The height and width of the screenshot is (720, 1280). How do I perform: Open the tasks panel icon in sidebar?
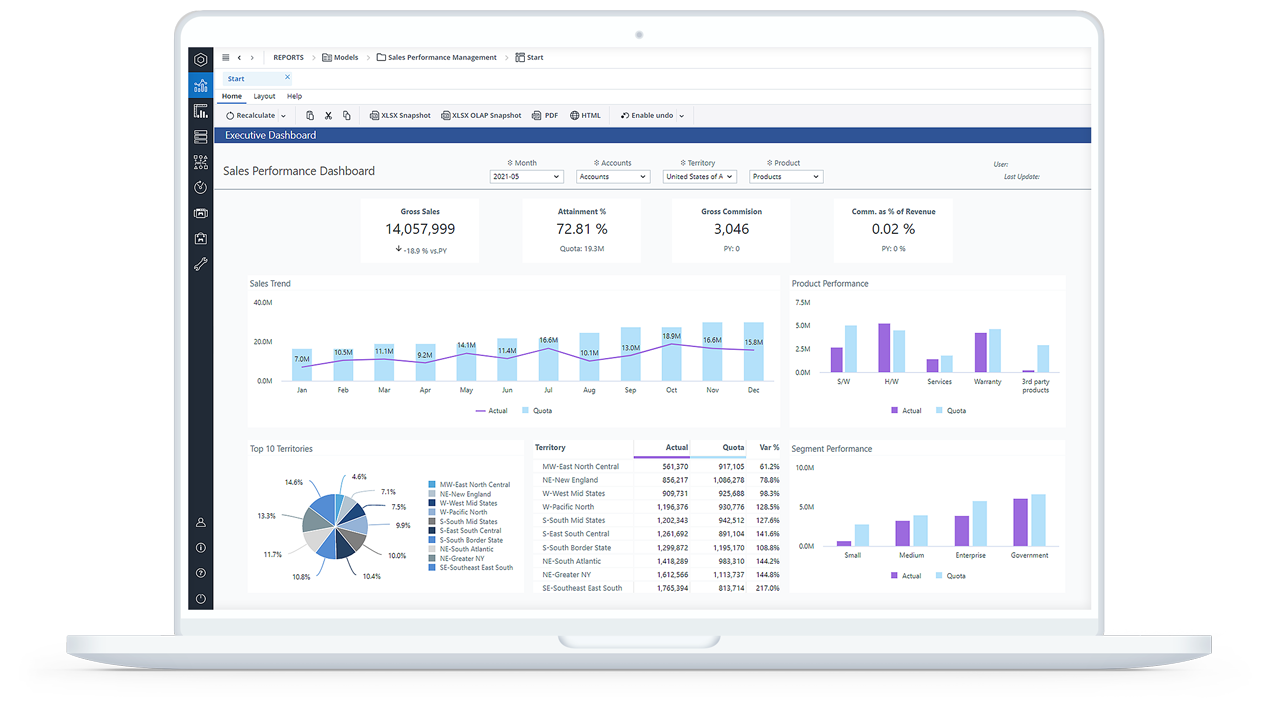click(201, 213)
